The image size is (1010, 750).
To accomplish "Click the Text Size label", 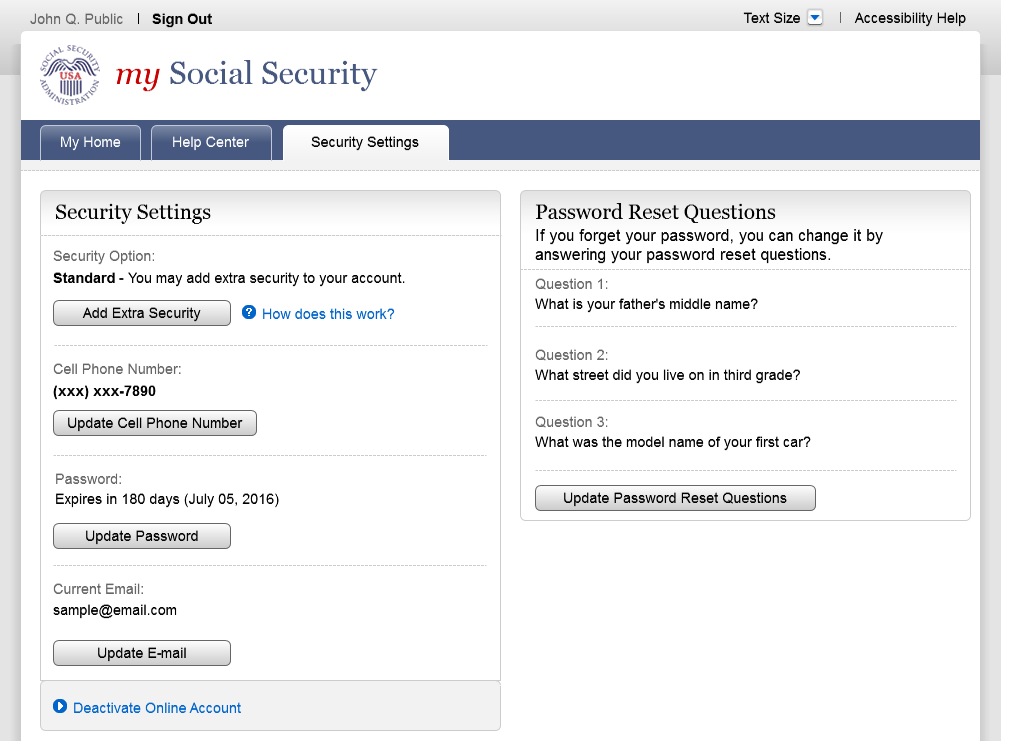I will (771, 18).
